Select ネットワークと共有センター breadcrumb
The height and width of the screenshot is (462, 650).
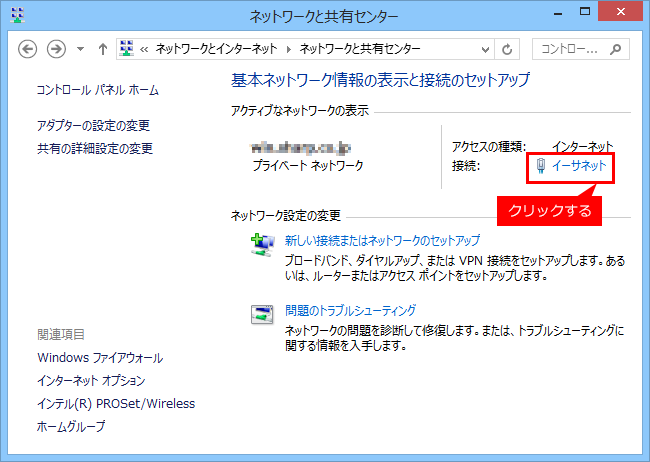tap(360, 49)
